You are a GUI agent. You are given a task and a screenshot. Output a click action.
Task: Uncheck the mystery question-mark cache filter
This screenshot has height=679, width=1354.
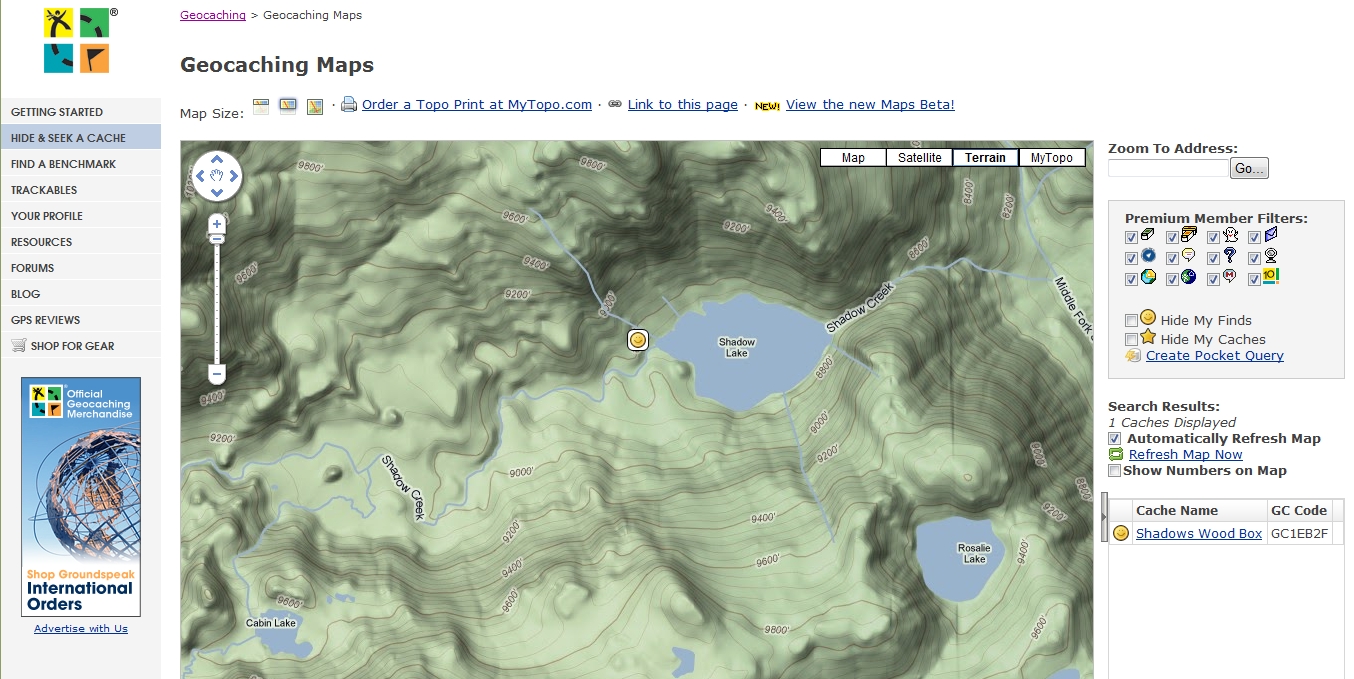[1213, 257]
